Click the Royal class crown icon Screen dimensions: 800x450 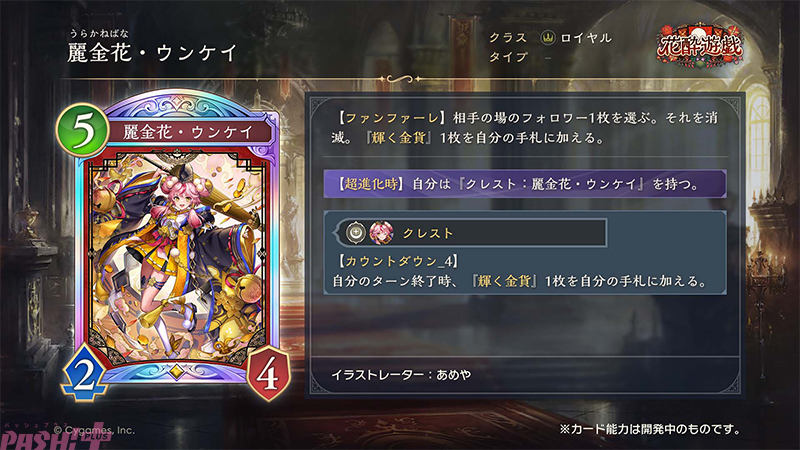click(x=548, y=38)
